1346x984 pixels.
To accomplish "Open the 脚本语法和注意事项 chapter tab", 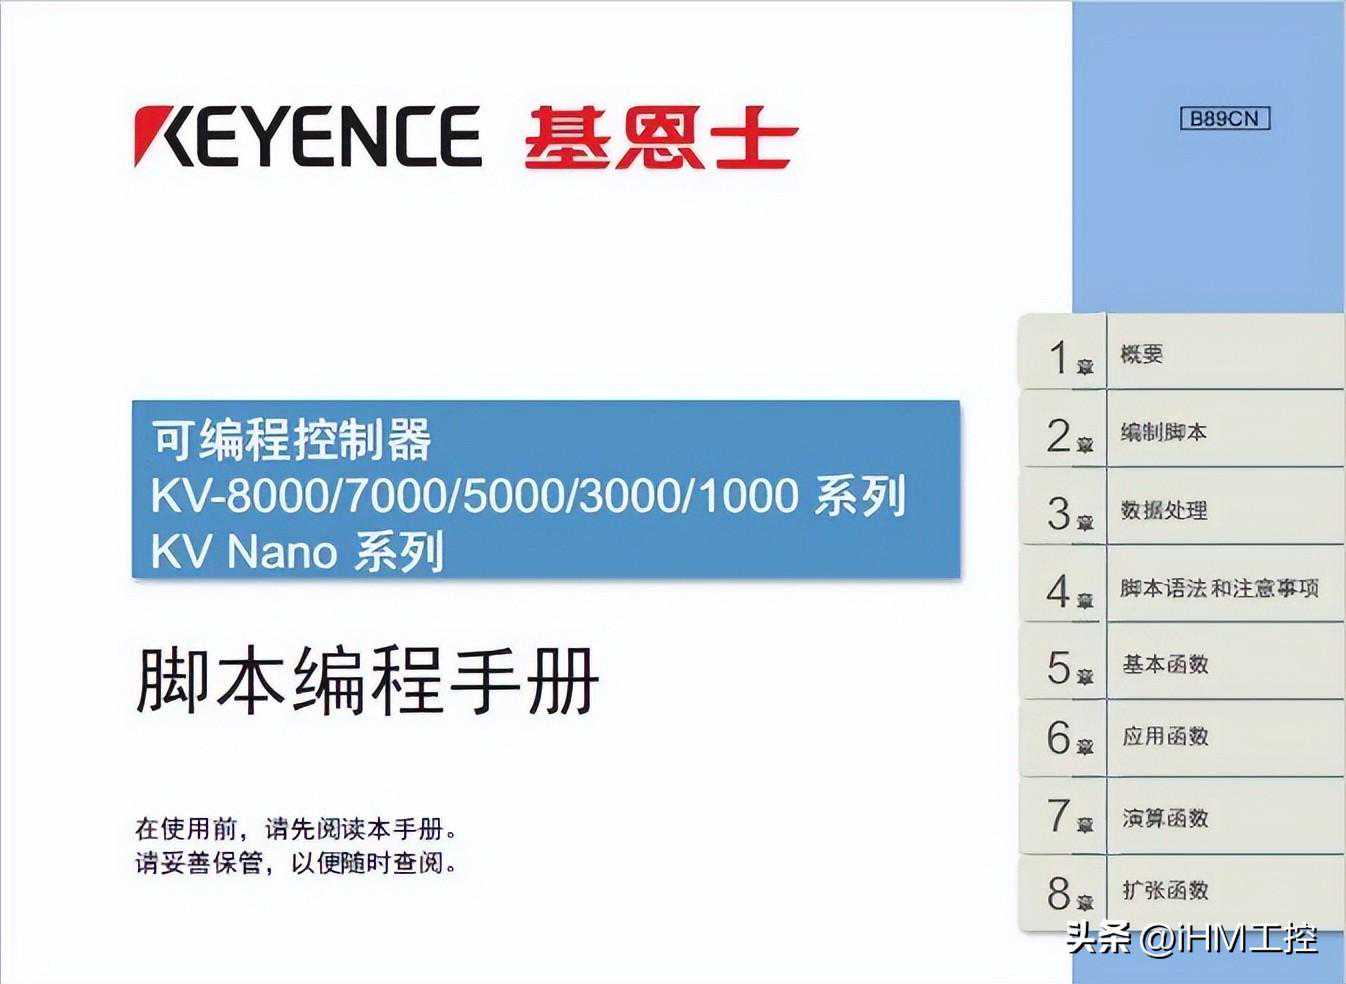I will pyautogui.click(x=1218, y=588).
